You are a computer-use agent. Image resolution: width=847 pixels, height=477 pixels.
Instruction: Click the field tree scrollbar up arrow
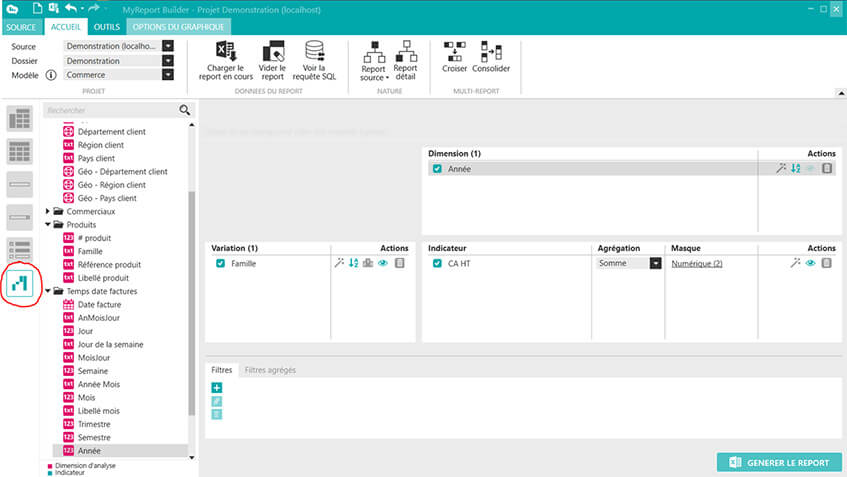coord(192,125)
